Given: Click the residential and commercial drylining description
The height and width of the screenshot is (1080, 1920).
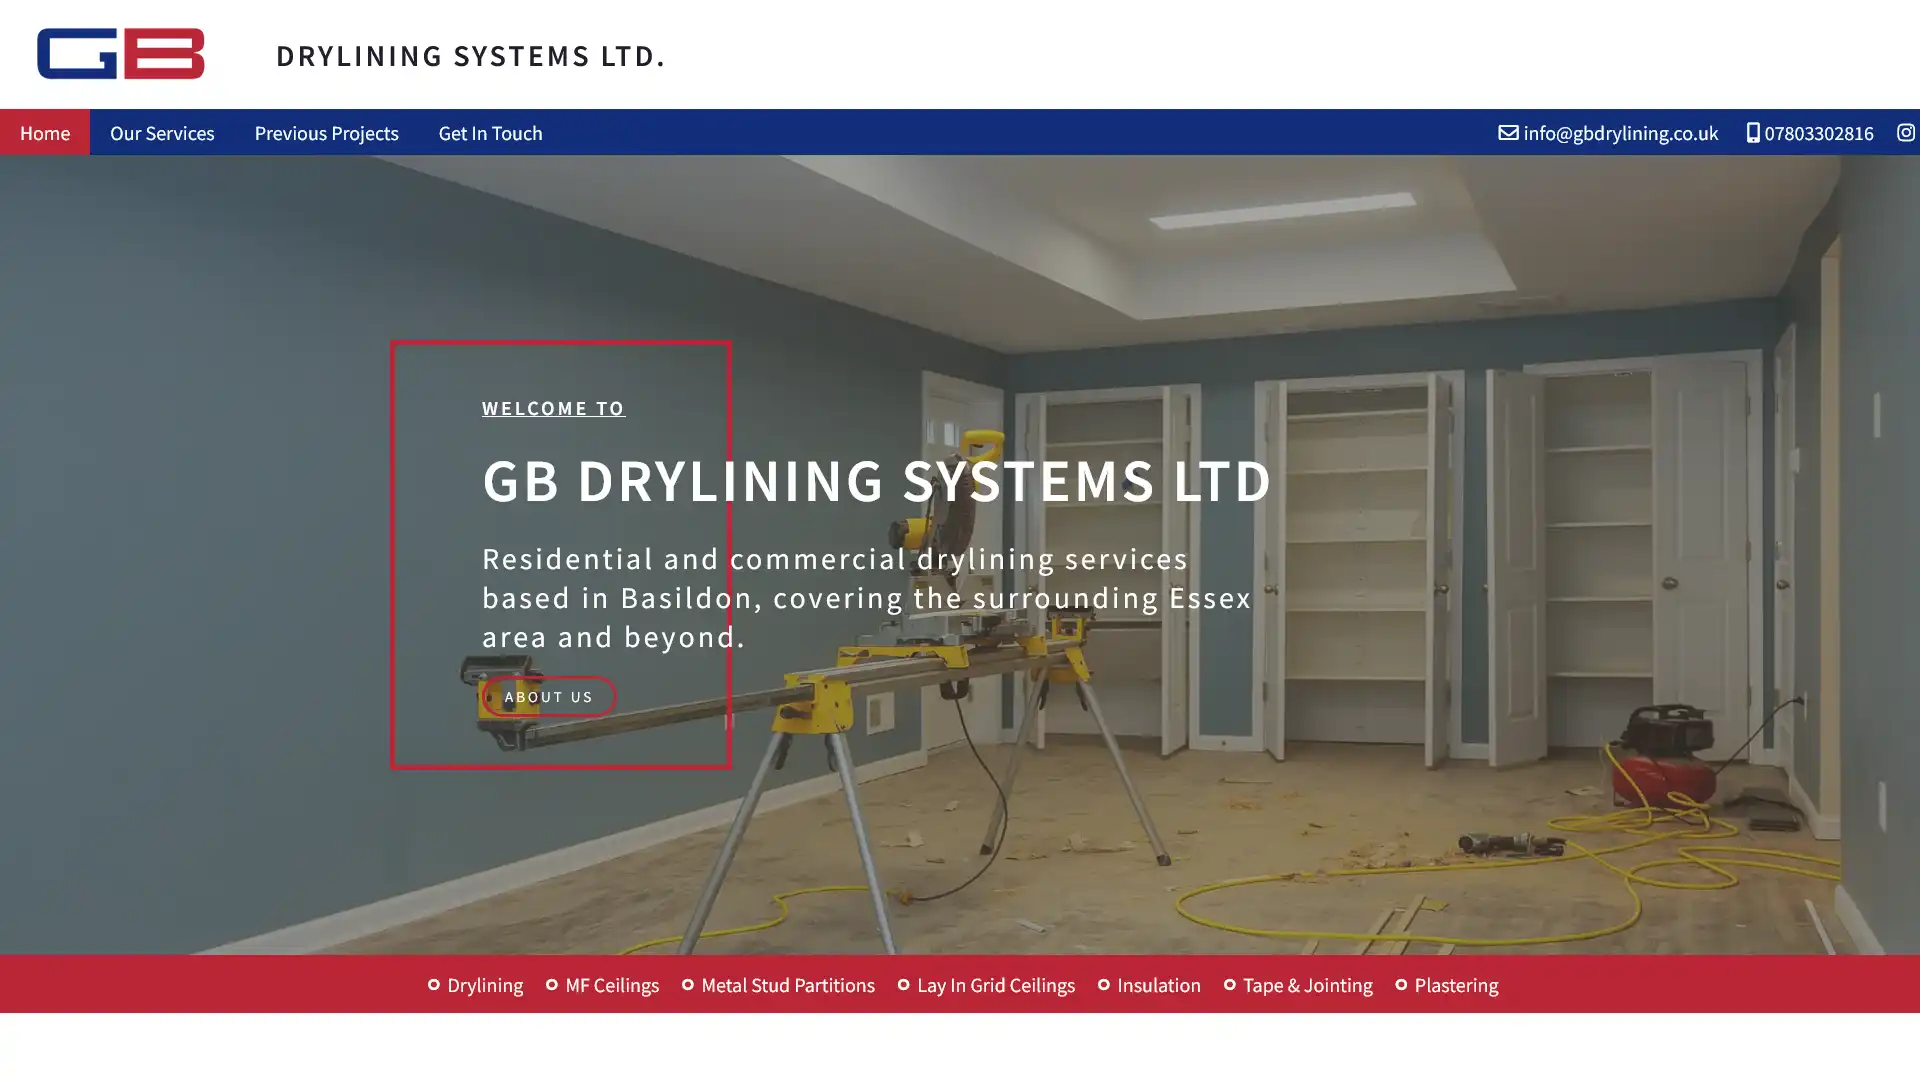Looking at the screenshot, I should pos(866,597).
